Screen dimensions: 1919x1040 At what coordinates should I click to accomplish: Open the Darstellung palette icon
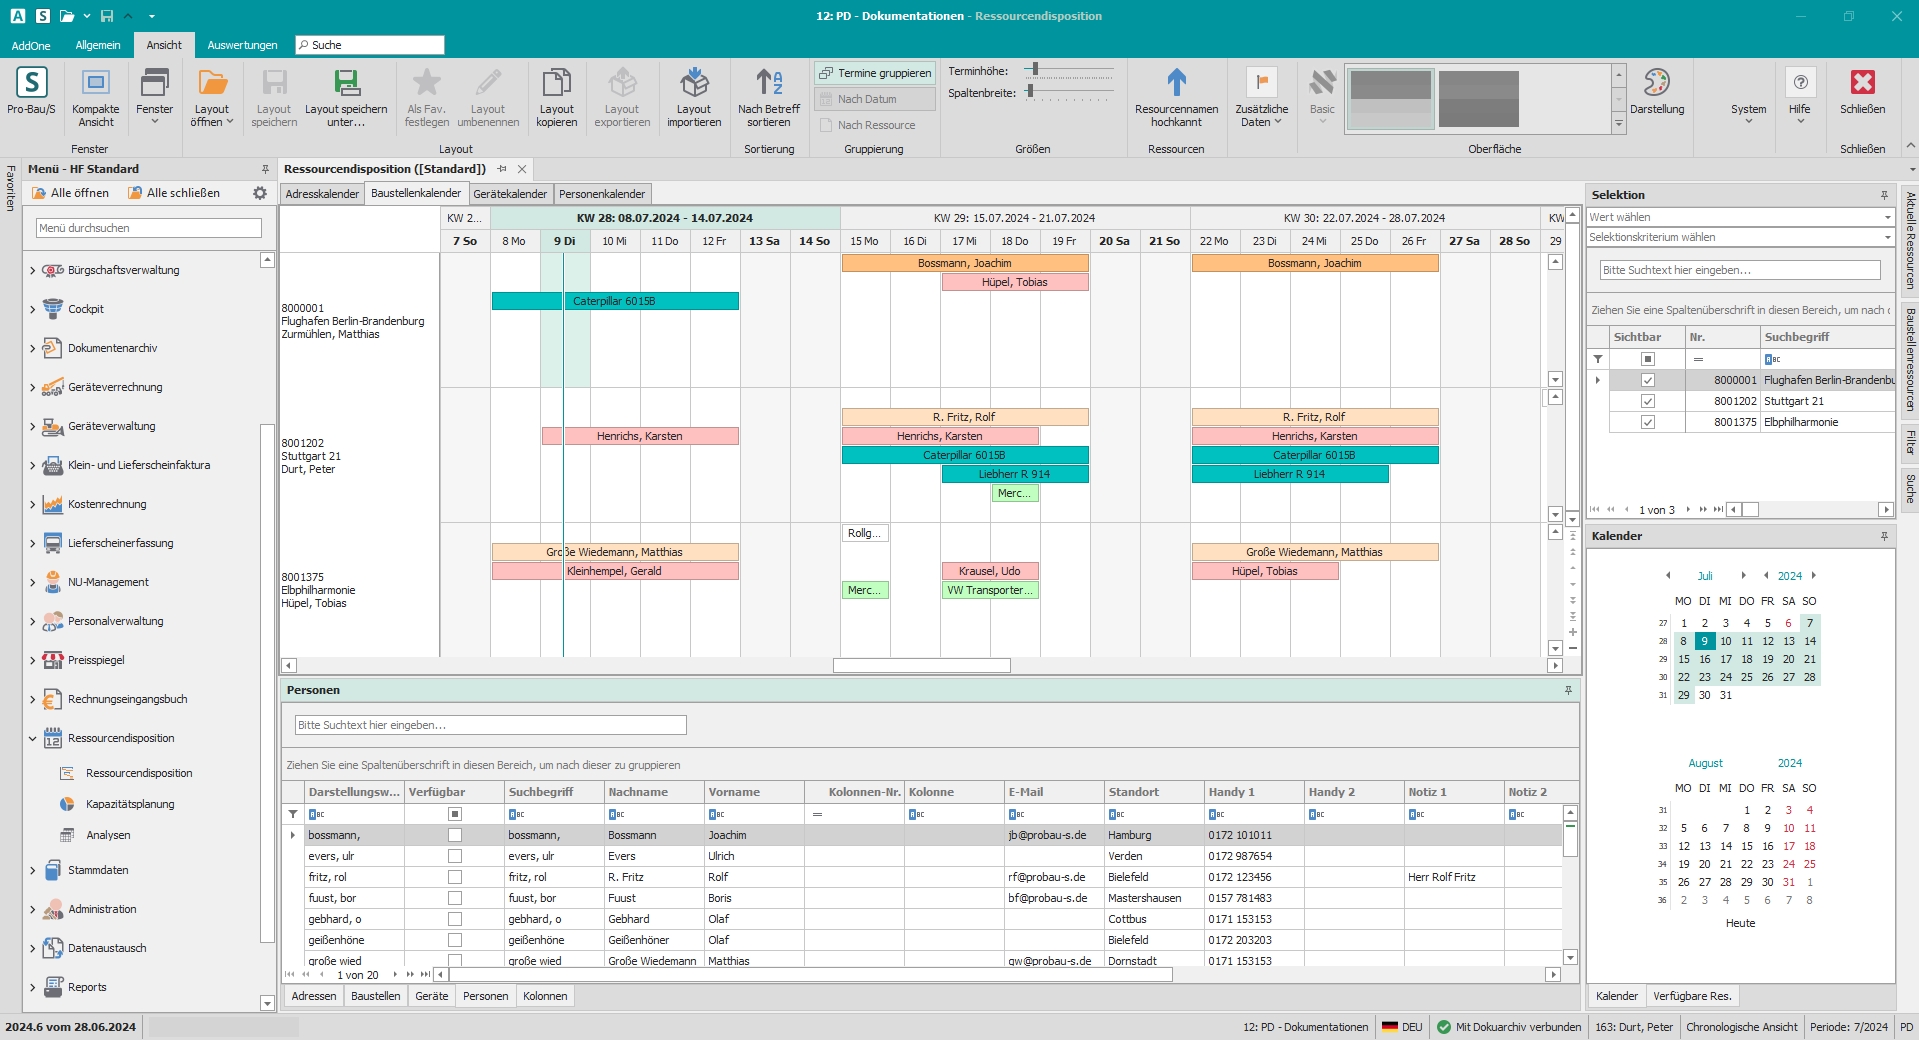1656,83
